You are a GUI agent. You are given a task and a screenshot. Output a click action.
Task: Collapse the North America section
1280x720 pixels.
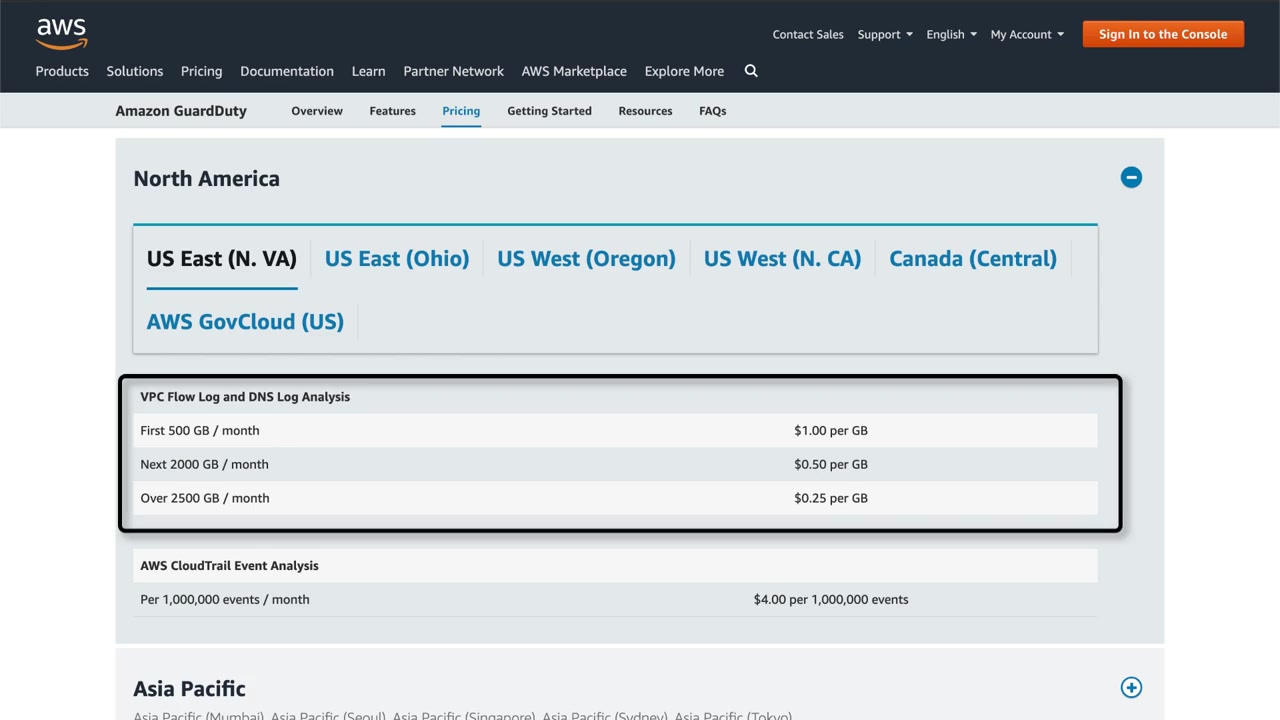tap(1131, 178)
